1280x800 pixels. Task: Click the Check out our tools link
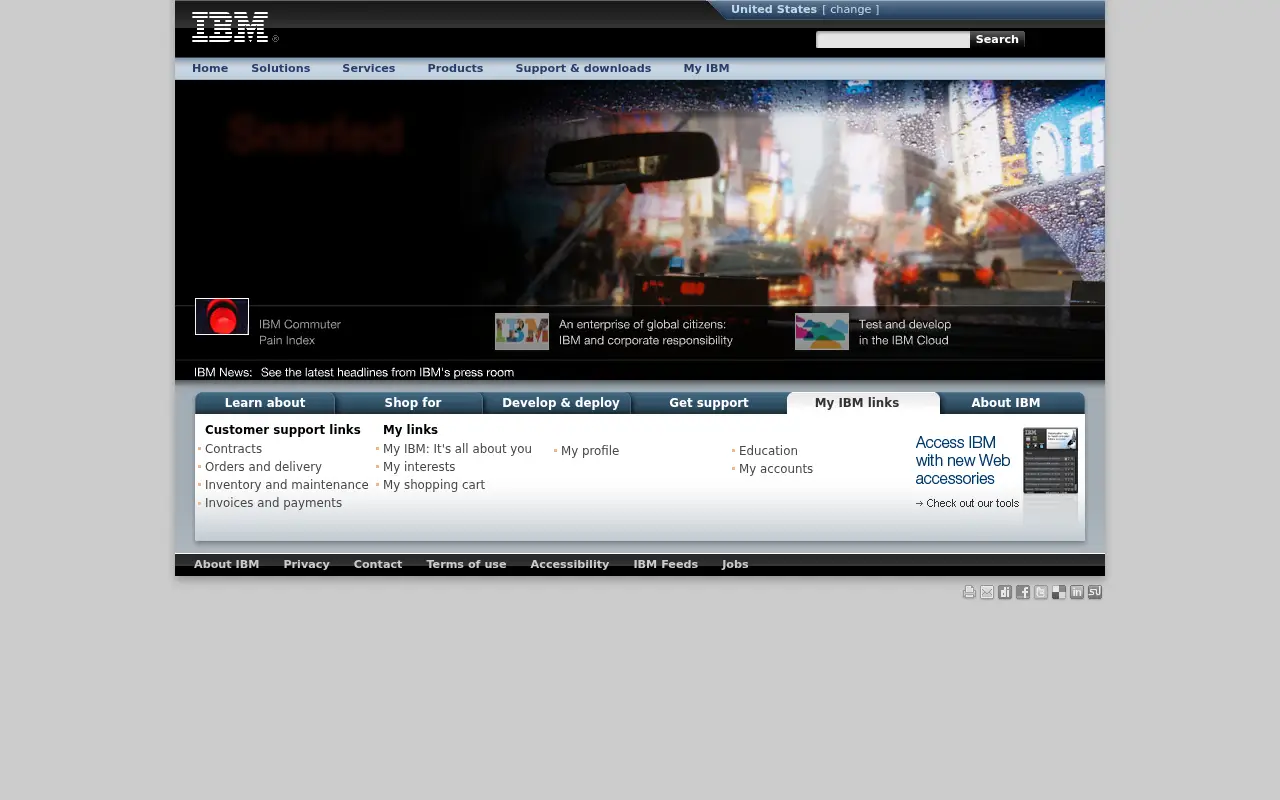968,503
